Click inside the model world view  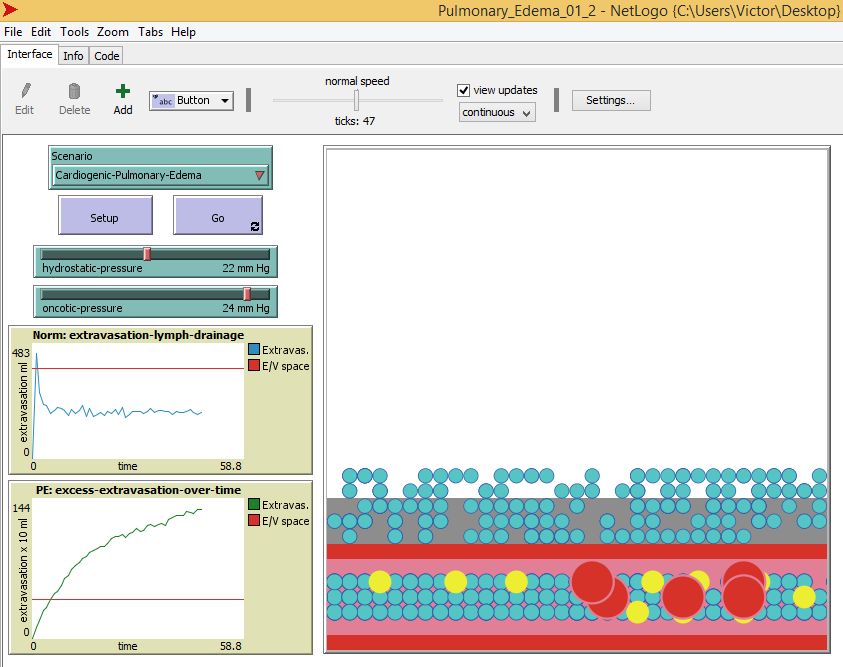tap(575, 400)
